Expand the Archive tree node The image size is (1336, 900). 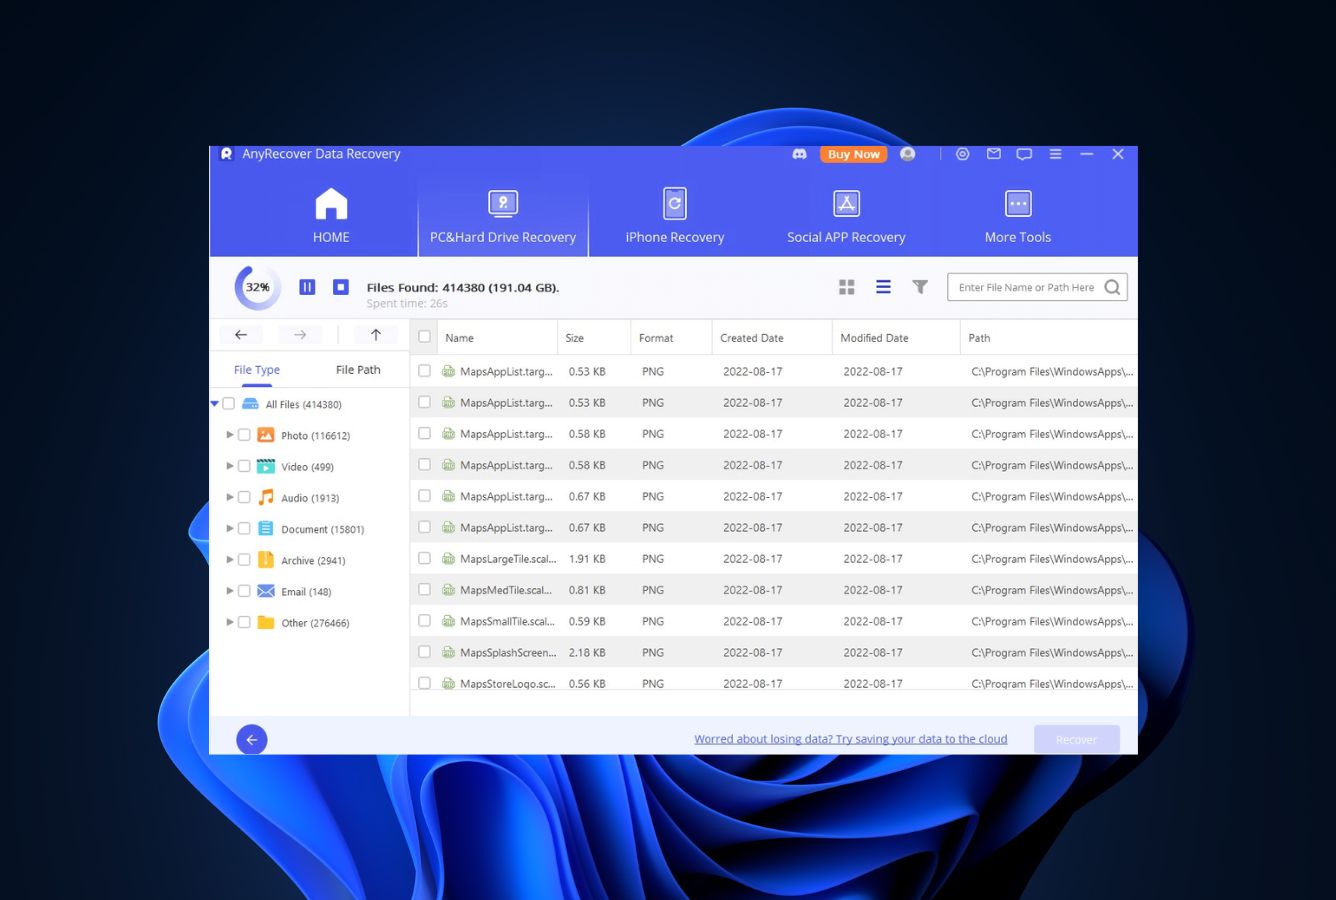(x=230, y=560)
